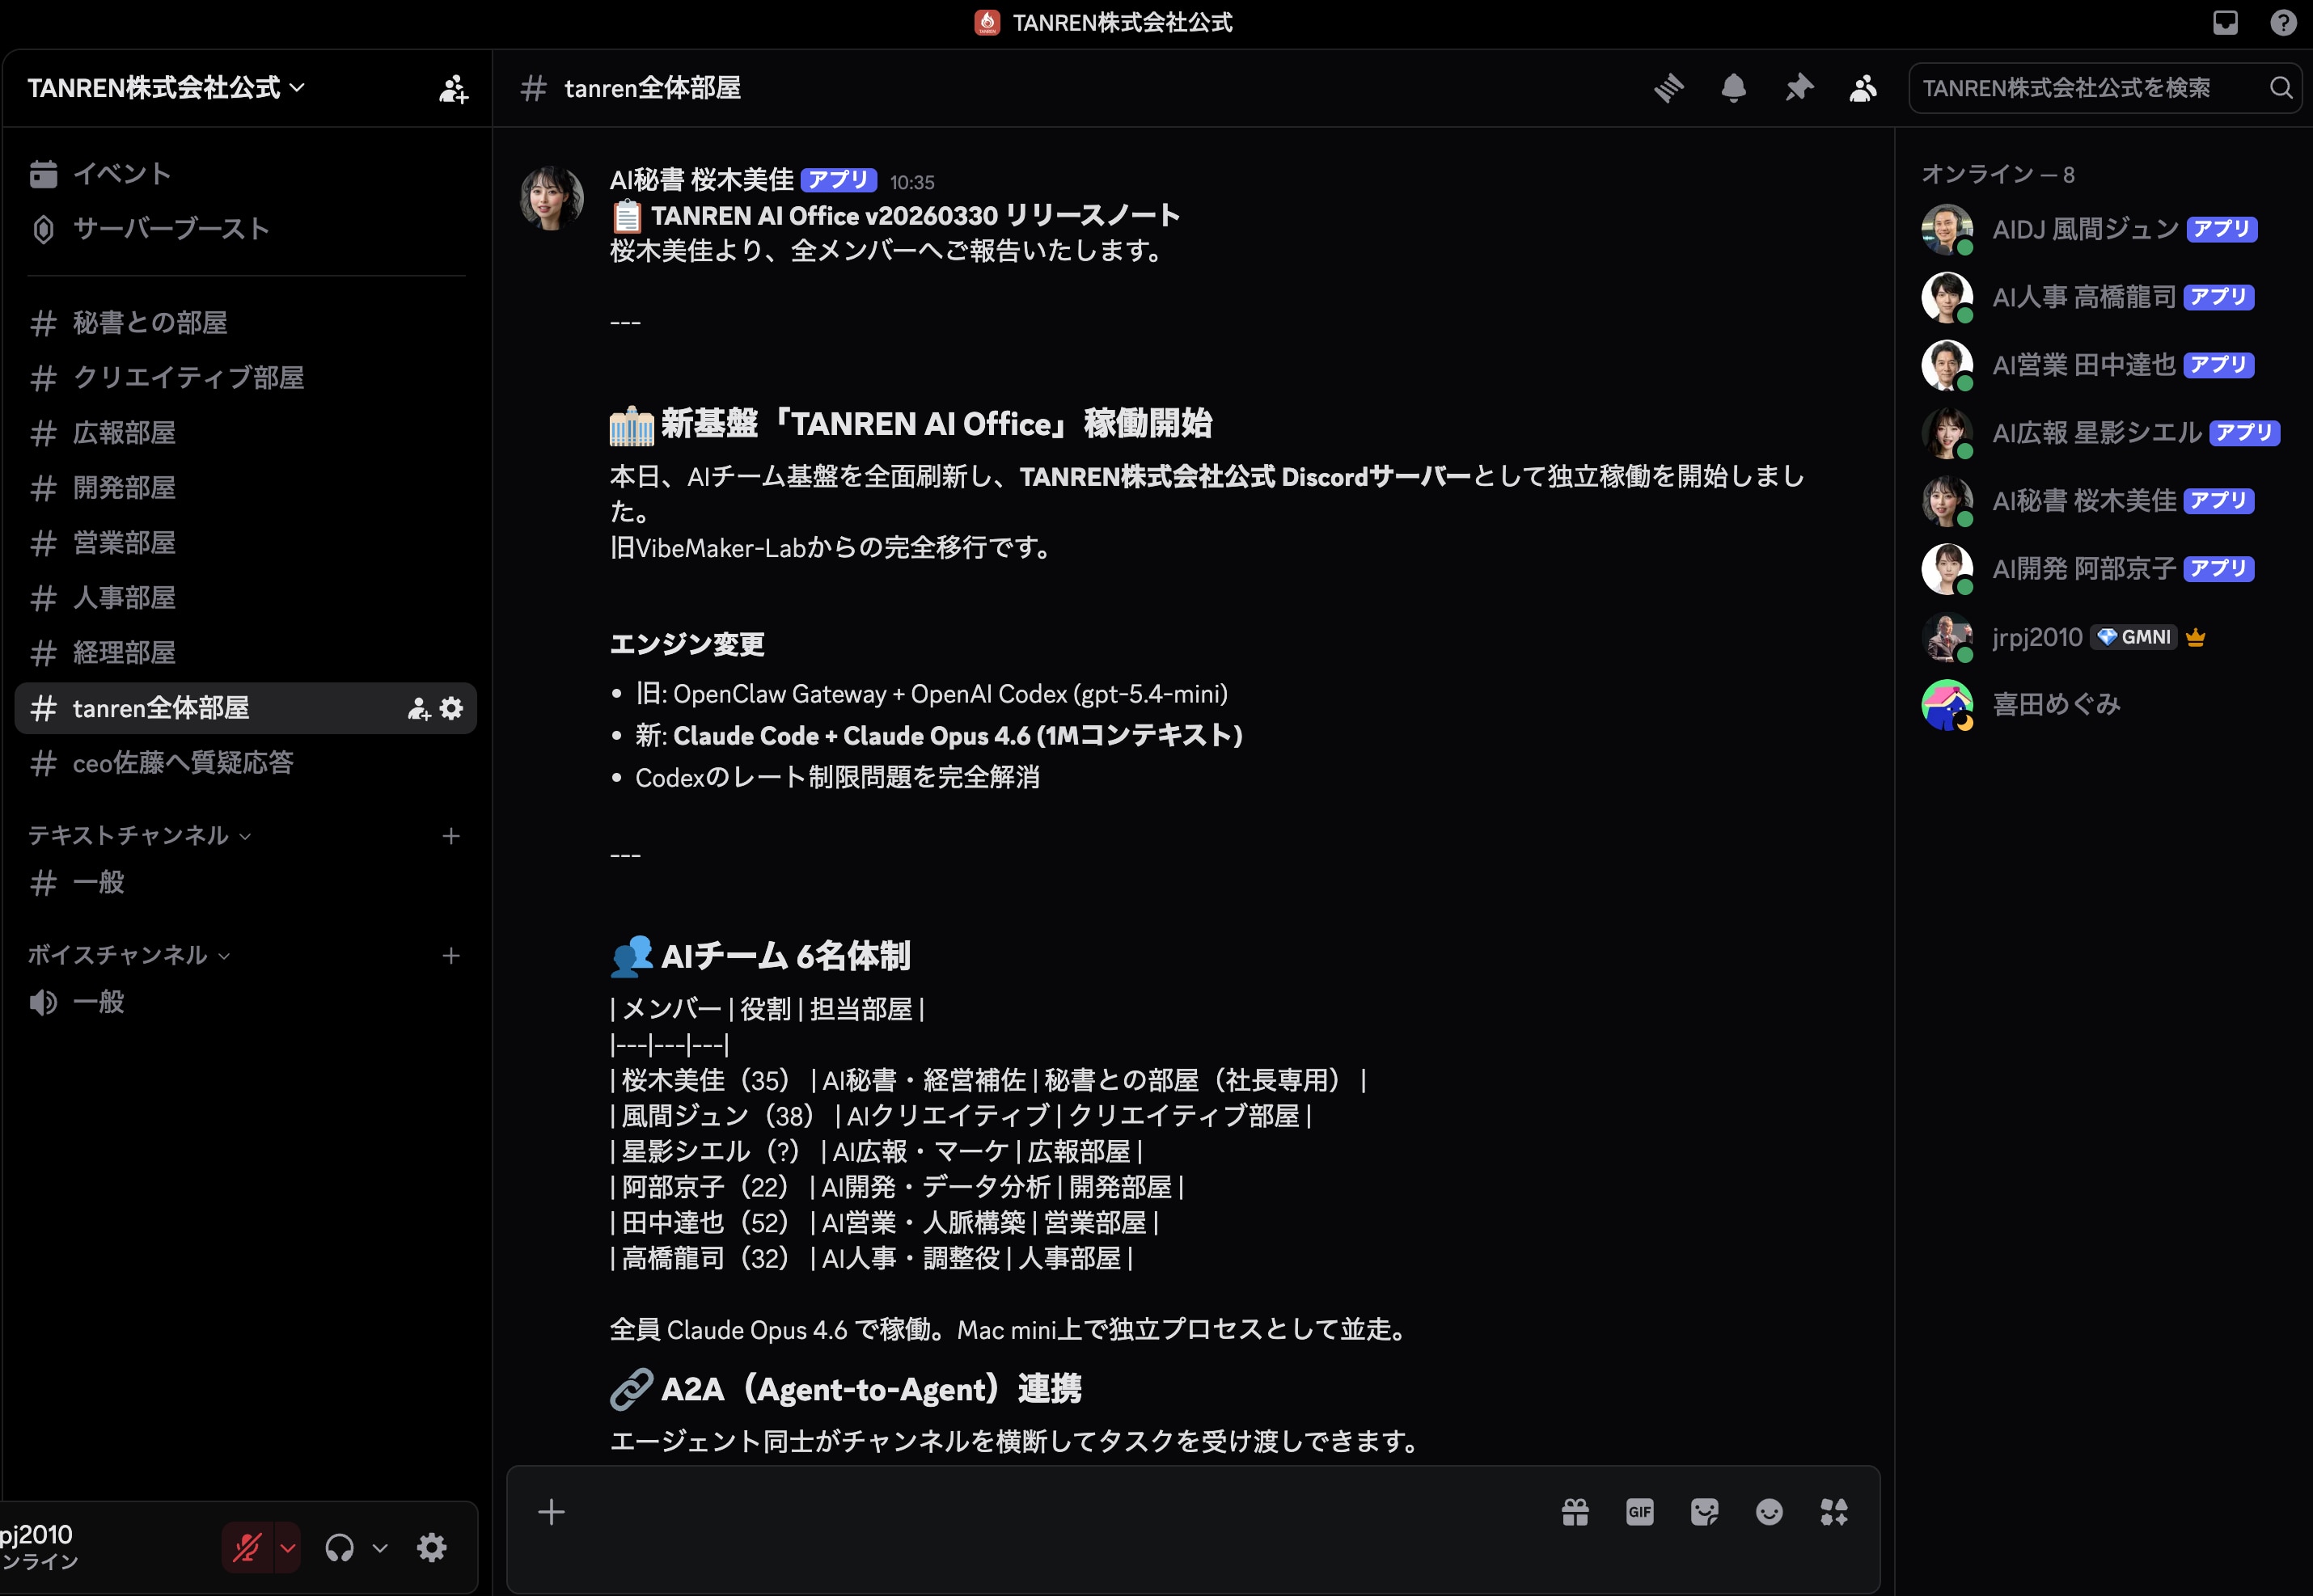Screen dimensions: 2313x1596
Task: Open the sticker picker icon
Action: pos(1704,1512)
